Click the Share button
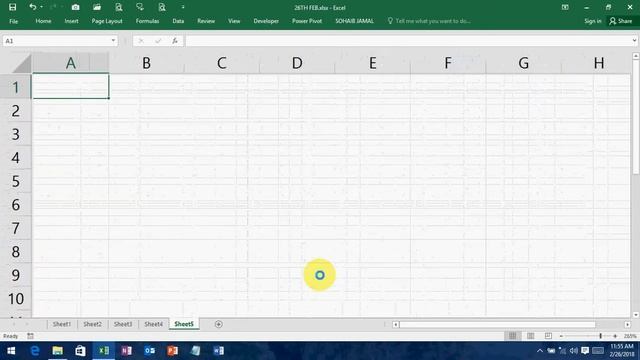This screenshot has width=640, height=360. (x=620, y=21)
